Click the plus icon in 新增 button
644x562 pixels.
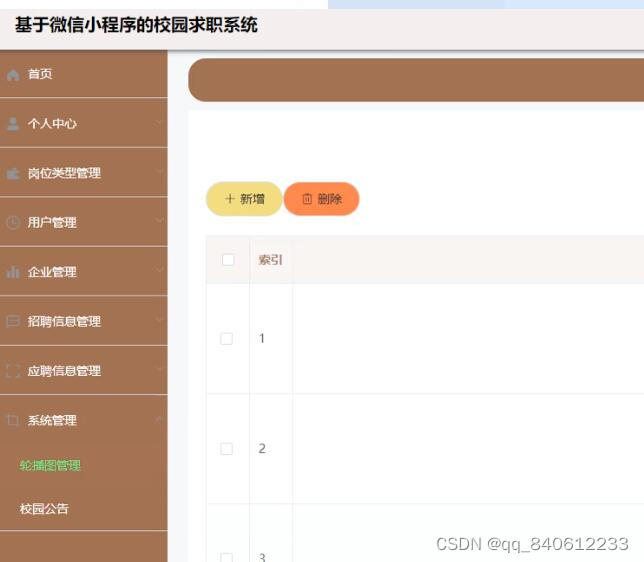[x=230, y=199]
